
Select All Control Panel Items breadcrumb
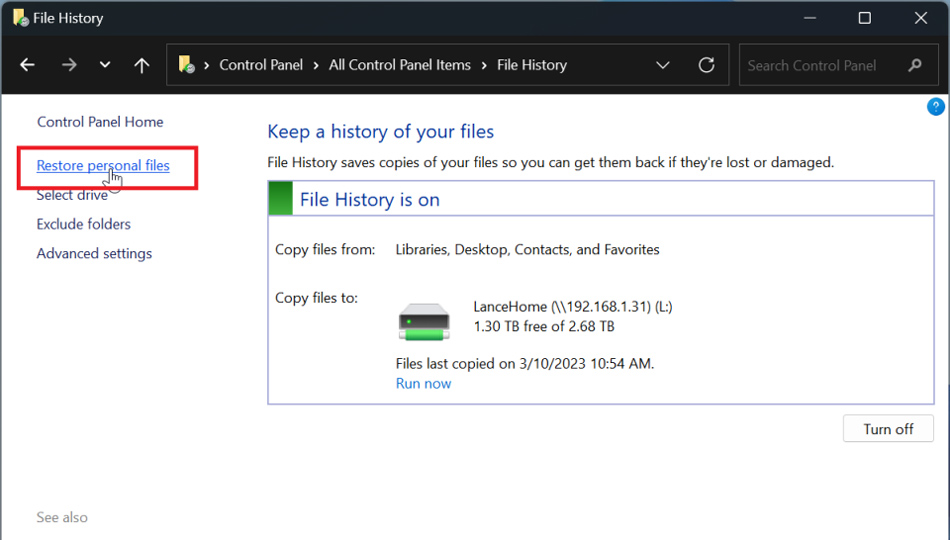[x=399, y=65]
